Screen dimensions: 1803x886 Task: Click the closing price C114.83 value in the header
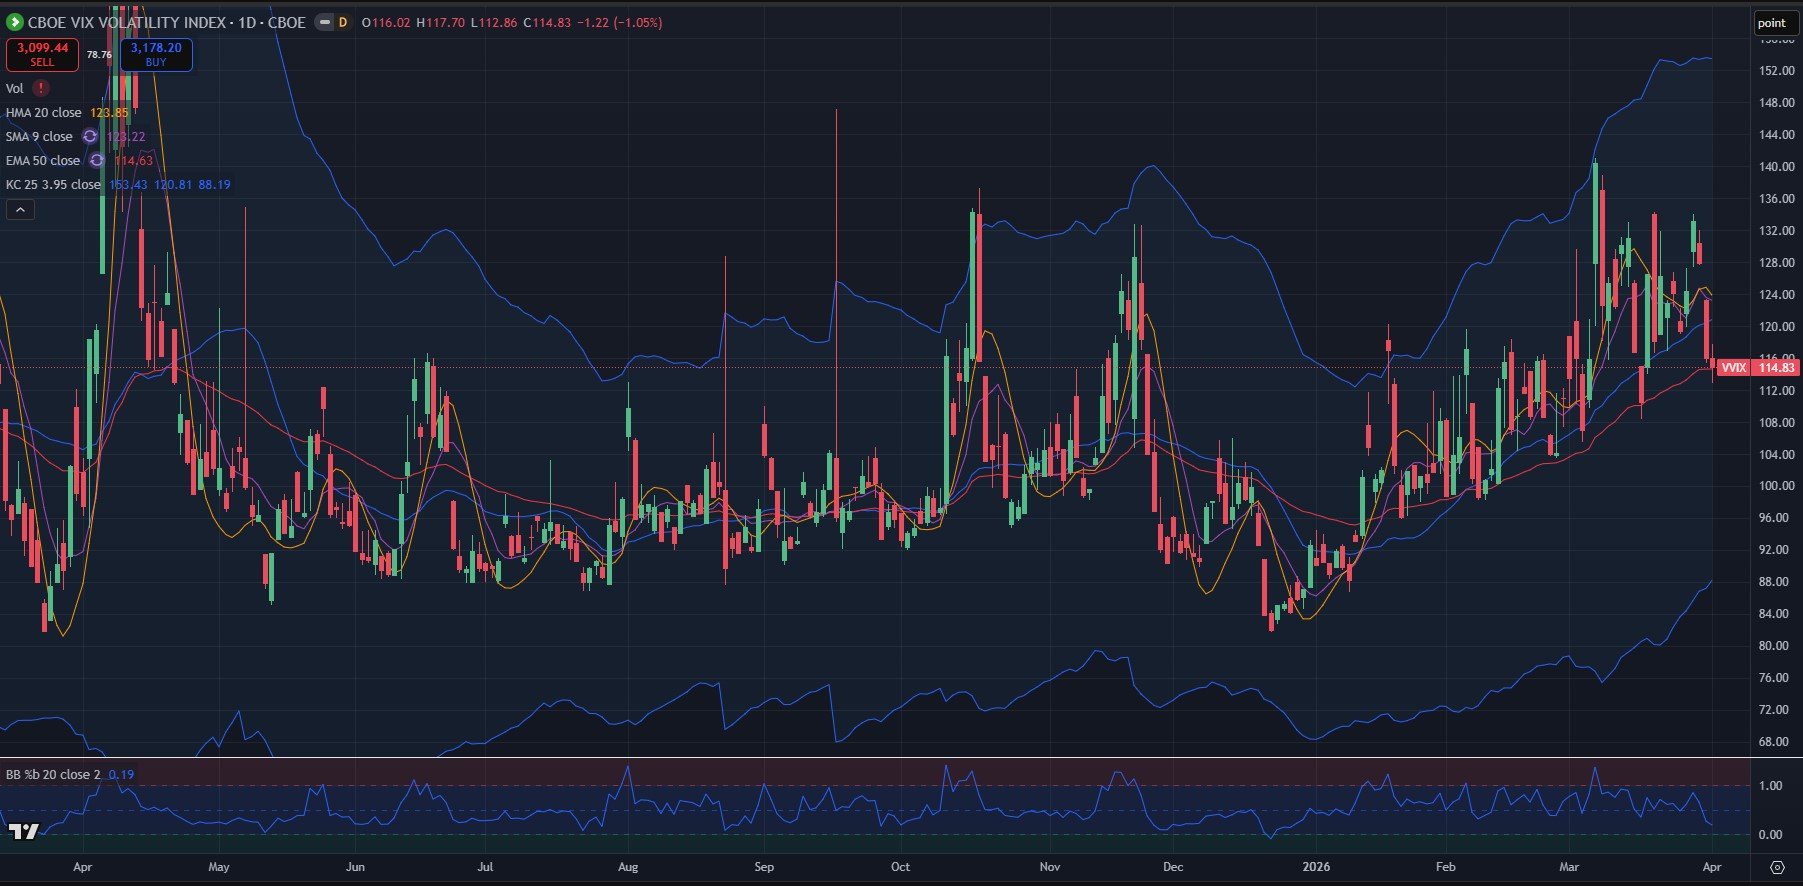click(547, 22)
